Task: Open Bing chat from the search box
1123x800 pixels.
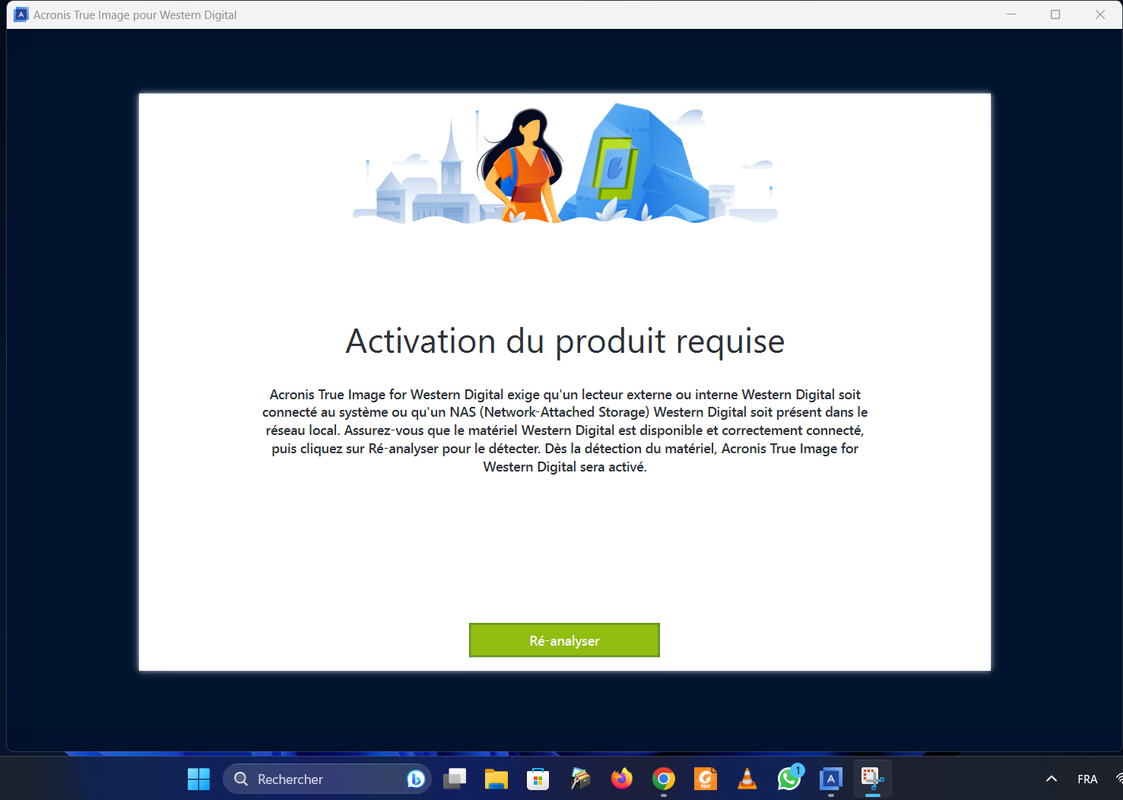Action: [415, 779]
